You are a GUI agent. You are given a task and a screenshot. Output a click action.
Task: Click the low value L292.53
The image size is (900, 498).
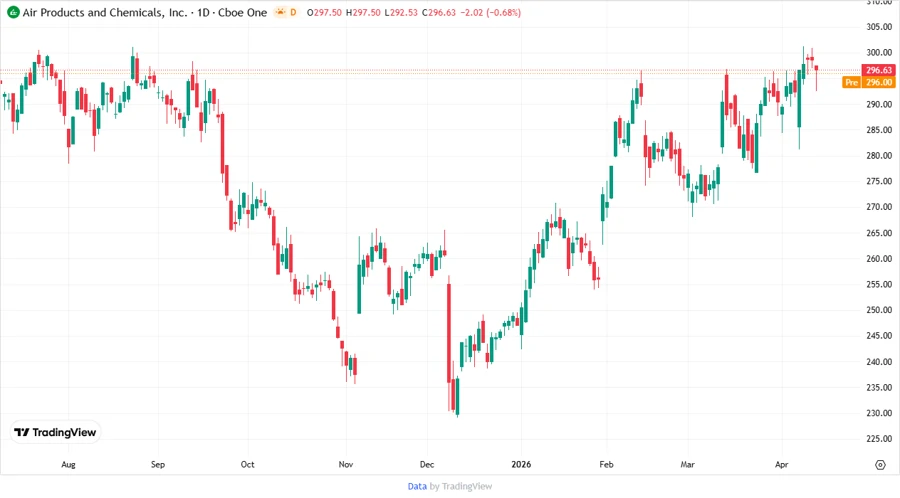click(401, 12)
